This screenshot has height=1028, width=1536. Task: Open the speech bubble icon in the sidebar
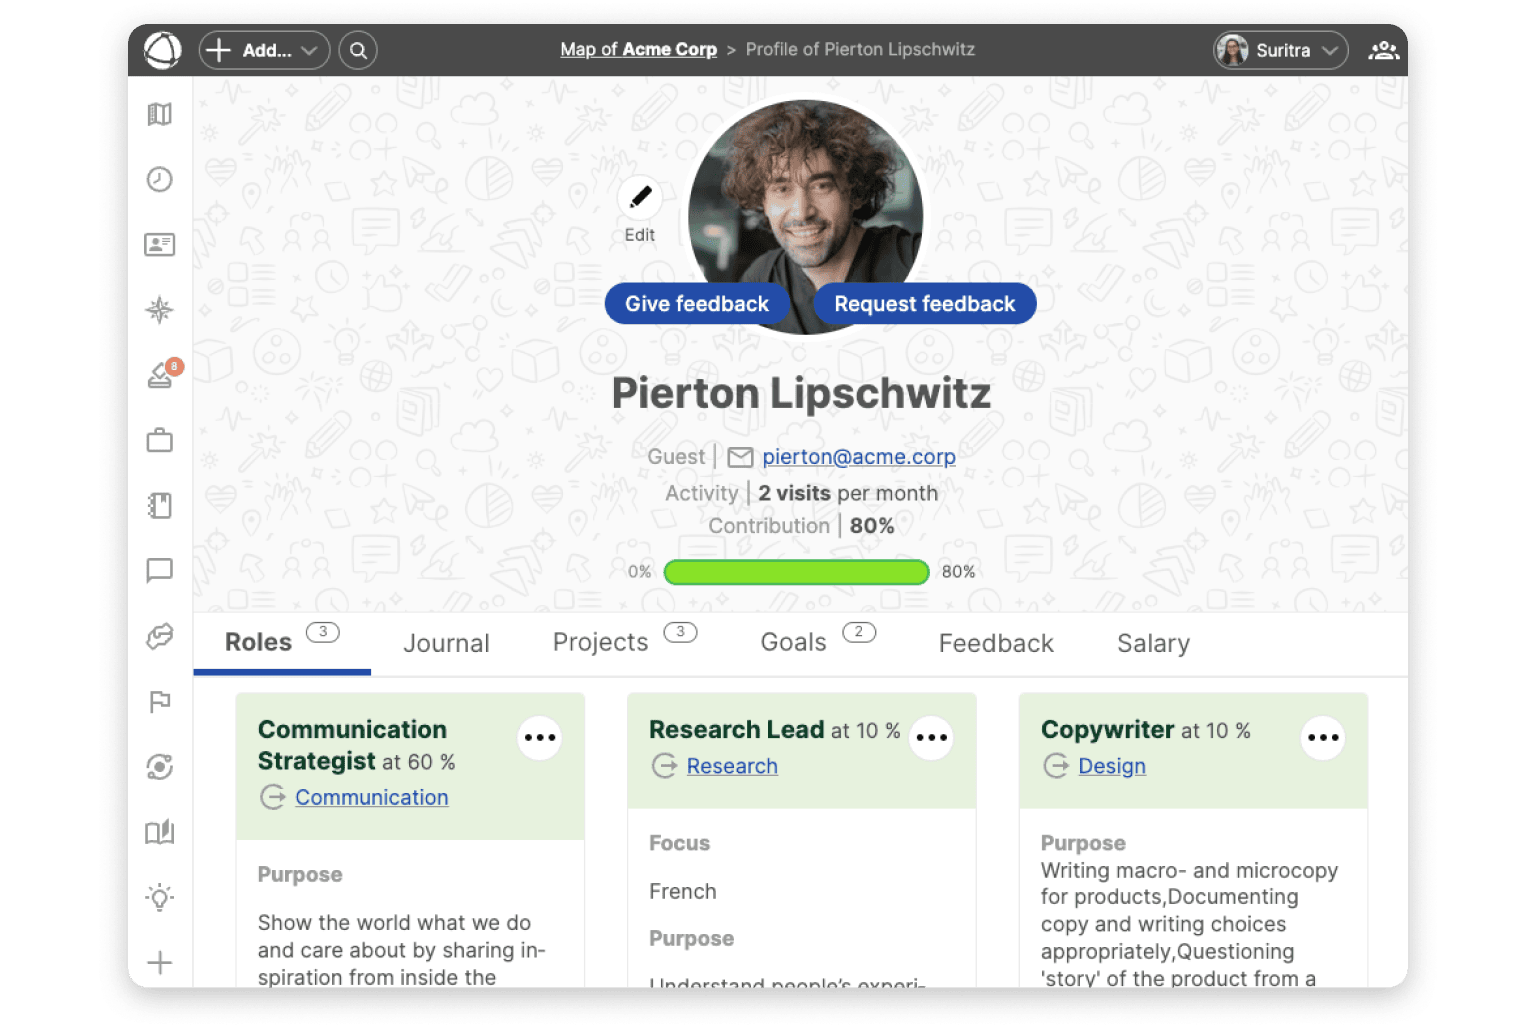point(160,570)
